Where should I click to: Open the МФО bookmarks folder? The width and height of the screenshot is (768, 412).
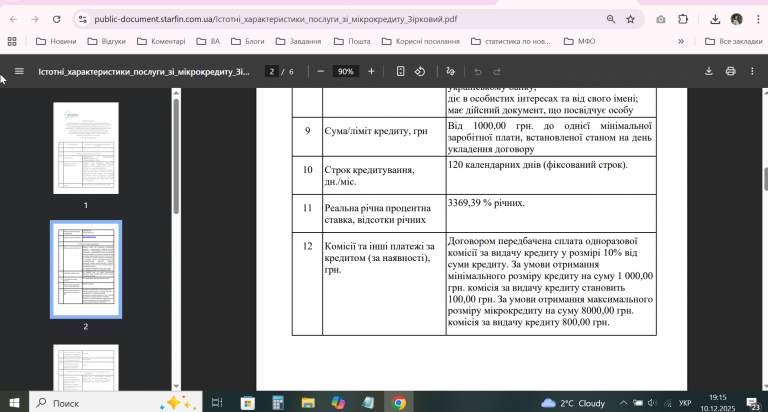[x=579, y=41]
